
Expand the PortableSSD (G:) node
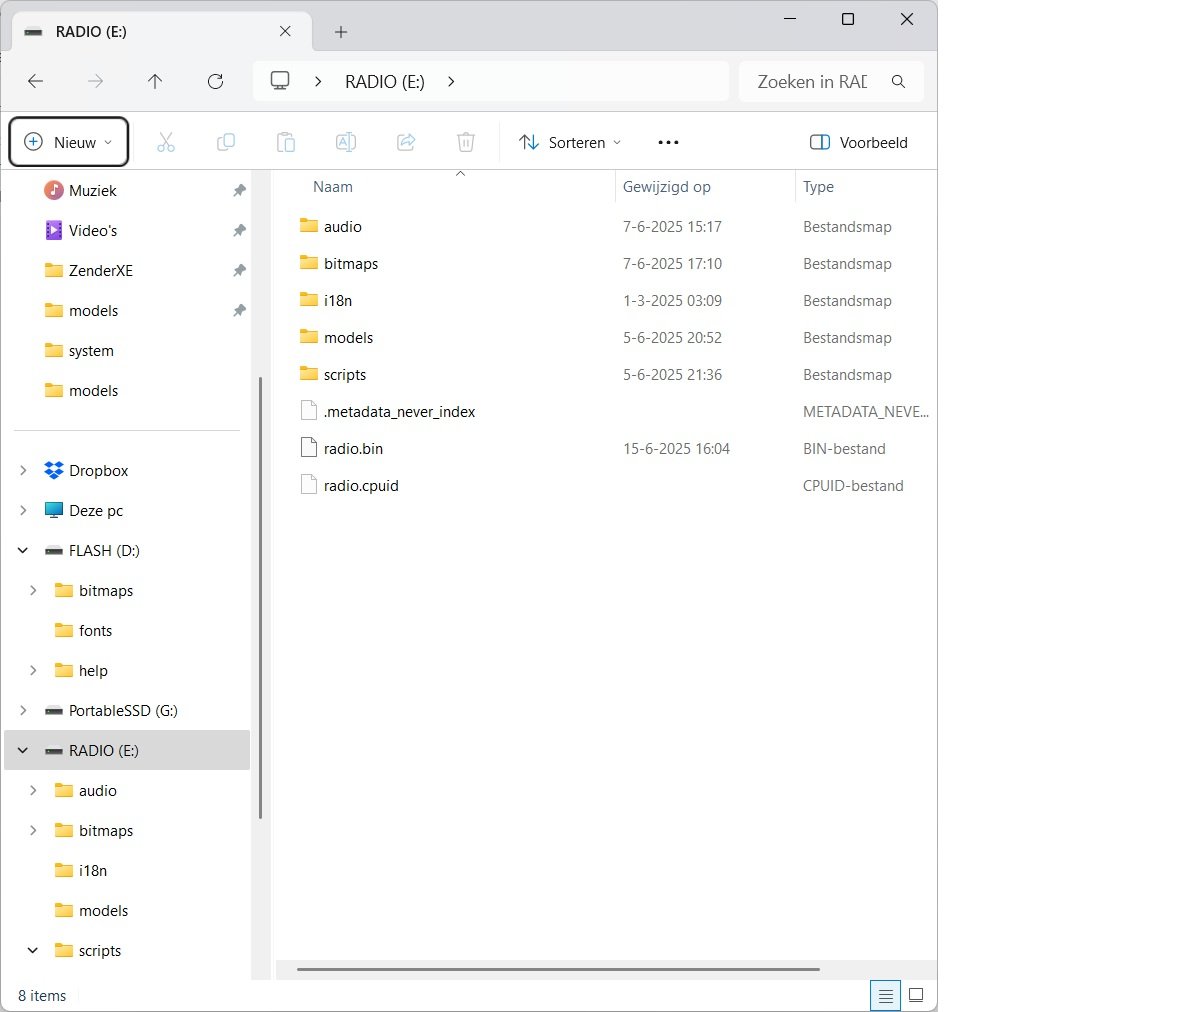click(23, 711)
